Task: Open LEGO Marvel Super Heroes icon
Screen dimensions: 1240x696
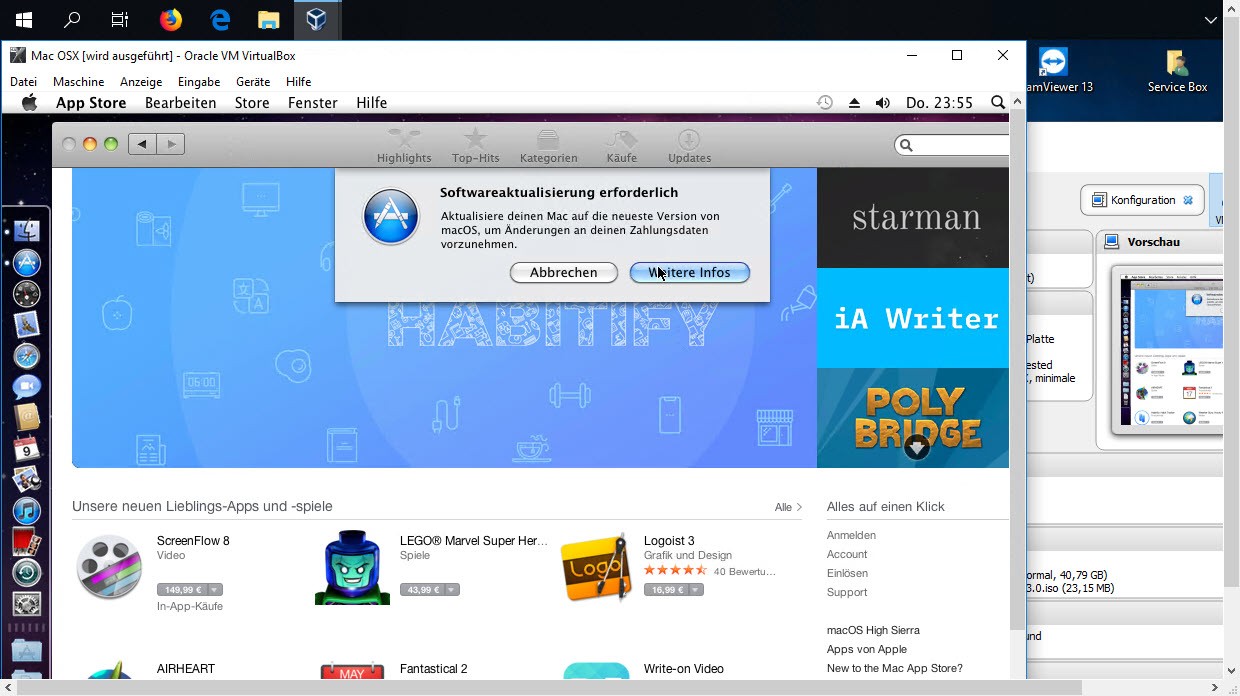Action: 352,567
